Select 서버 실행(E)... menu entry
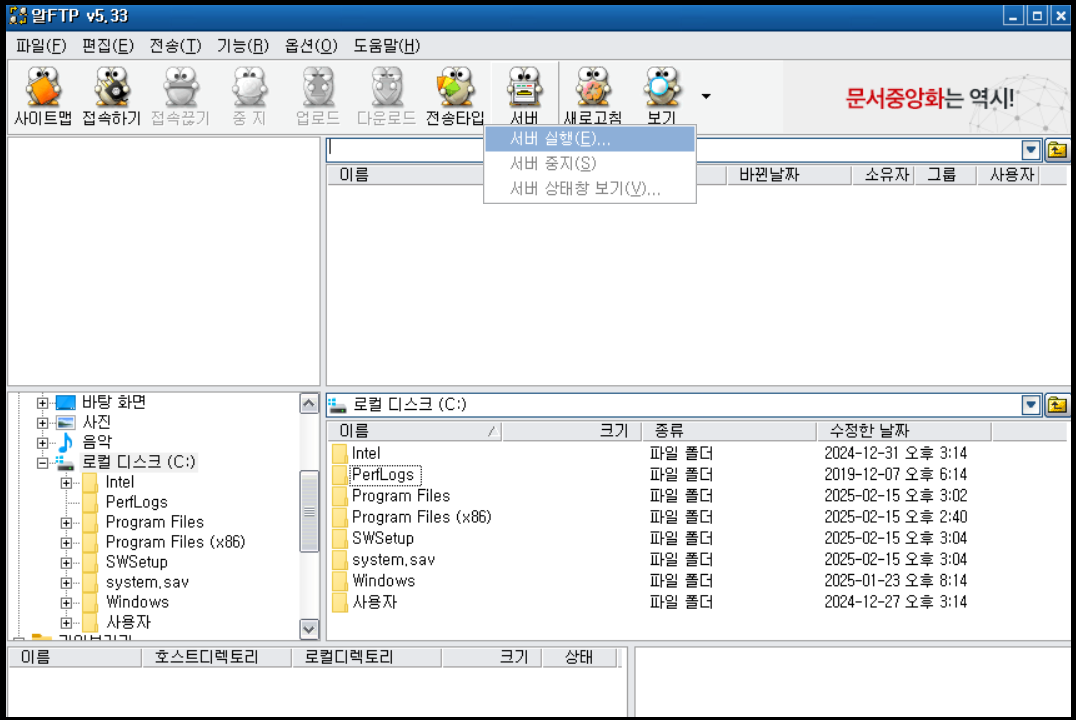The width and height of the screenshot is (1076, 720). (590, 139)
